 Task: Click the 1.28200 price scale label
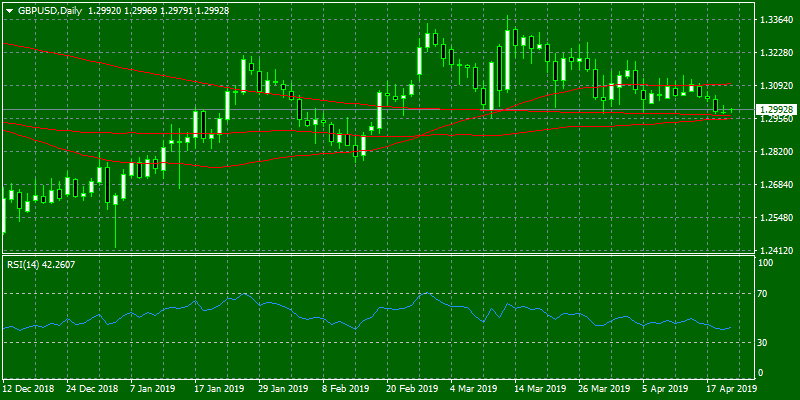(x=775, y=152)
